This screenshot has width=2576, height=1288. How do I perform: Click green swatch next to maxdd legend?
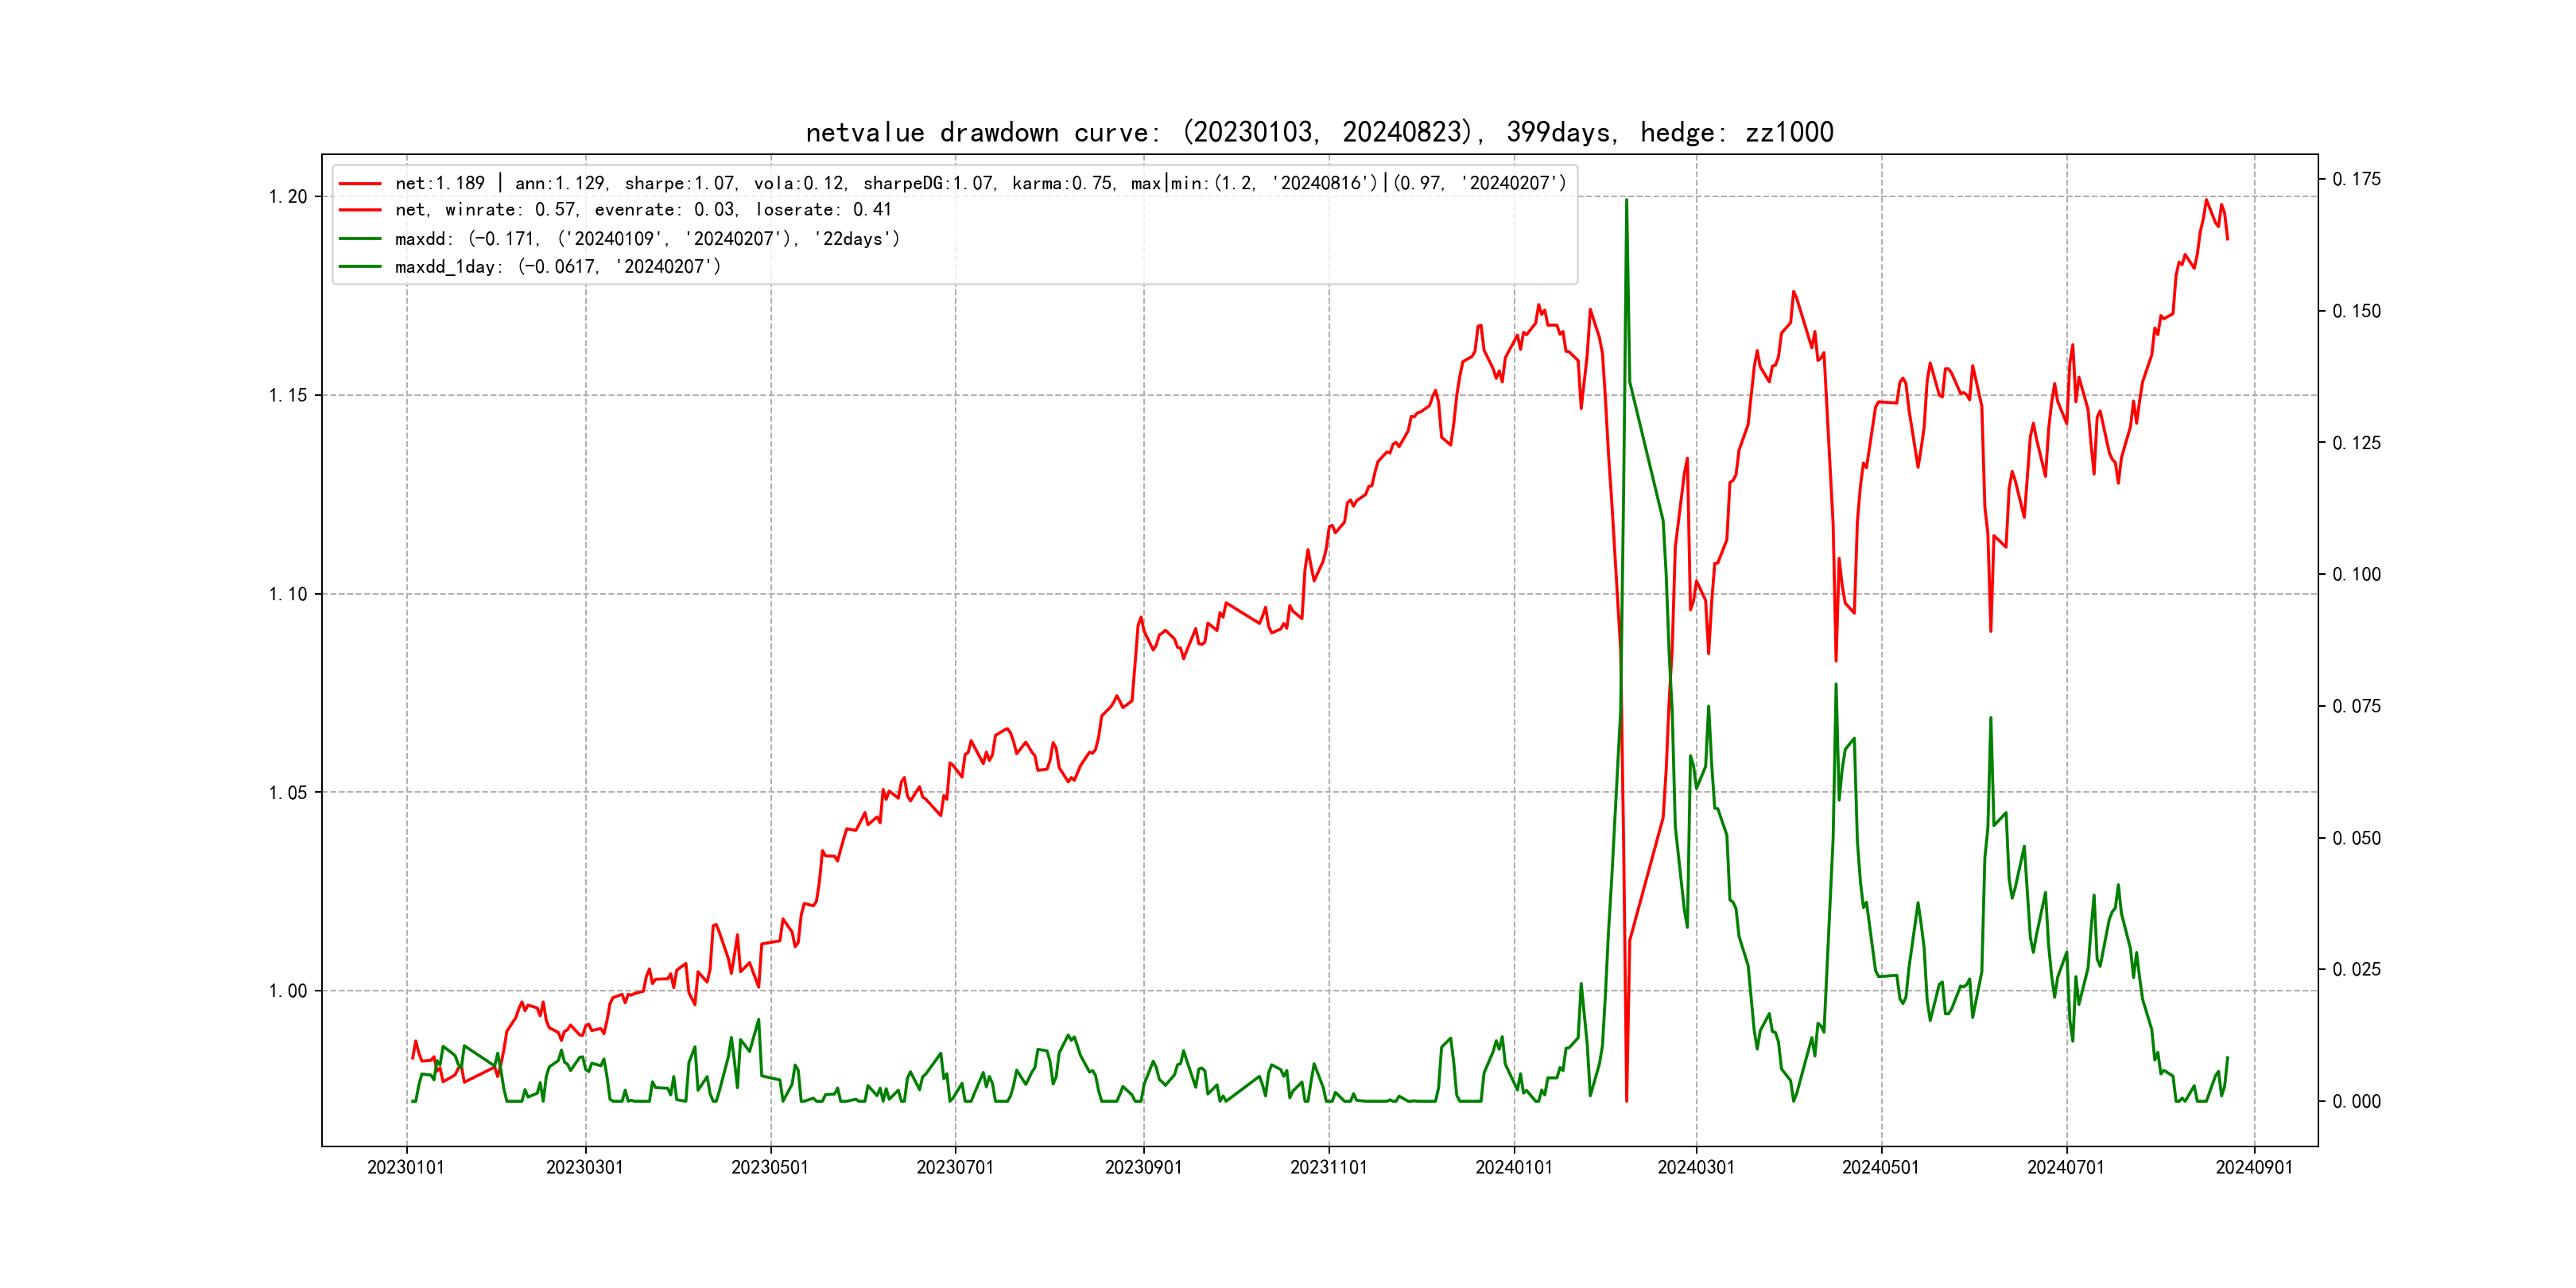click(x=360, y=239)
